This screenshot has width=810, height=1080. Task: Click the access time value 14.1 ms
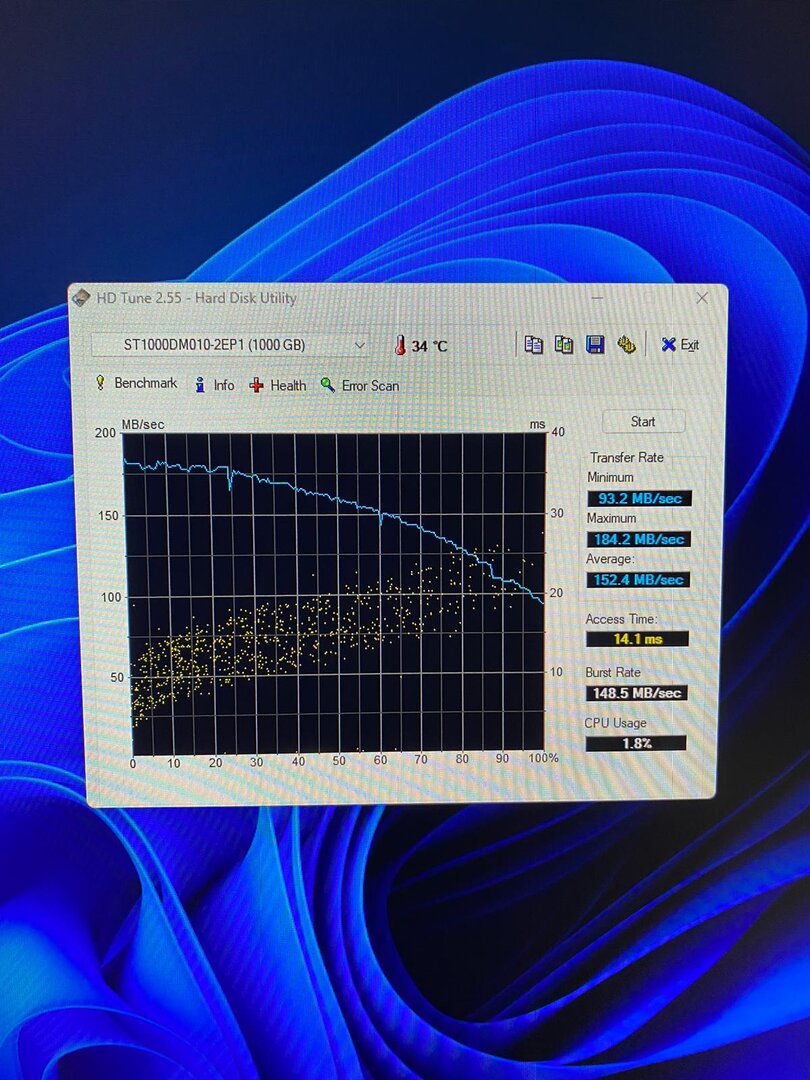637,638
